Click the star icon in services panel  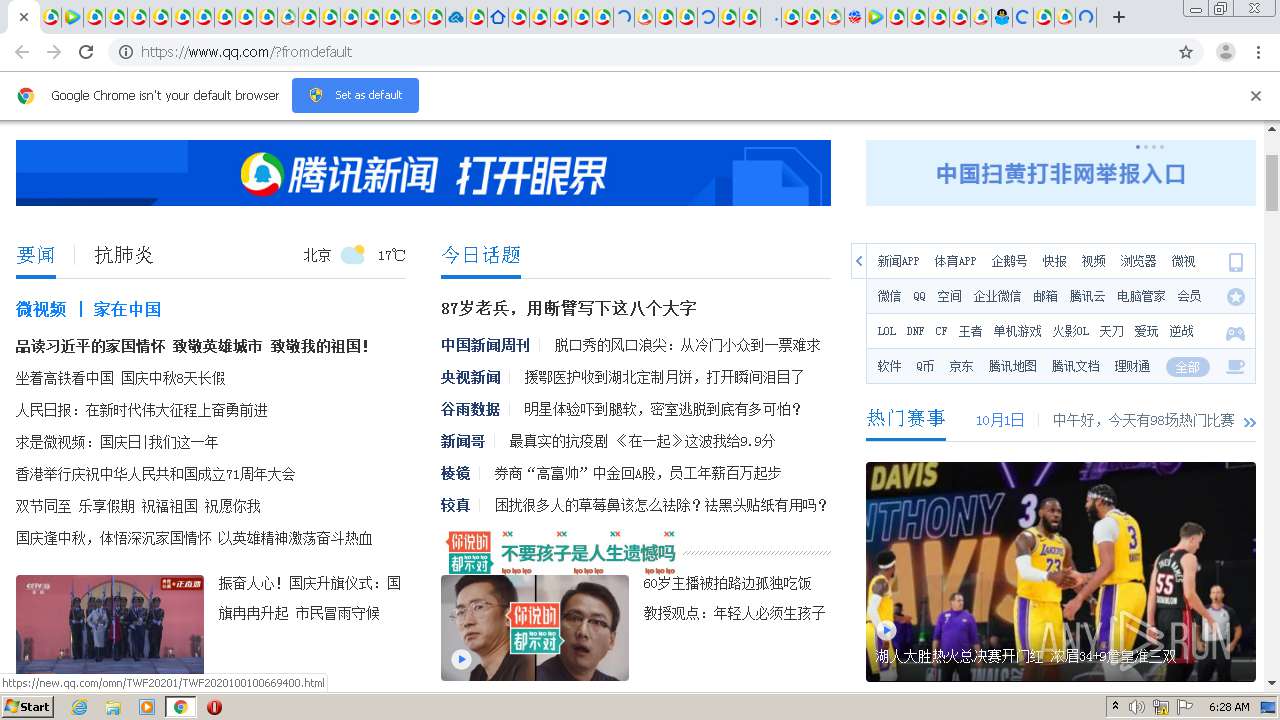(x=1236, y=297)
